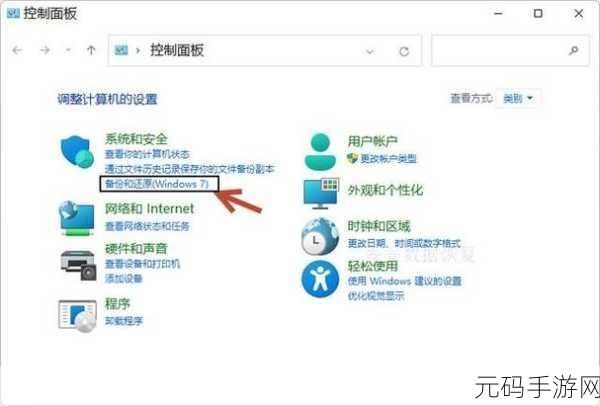The height and width of the screenshot is (406, 600).
Task: Open 通过文件历史记录保存你的文件备份副本 link
Action: click(x=190, y=169)
